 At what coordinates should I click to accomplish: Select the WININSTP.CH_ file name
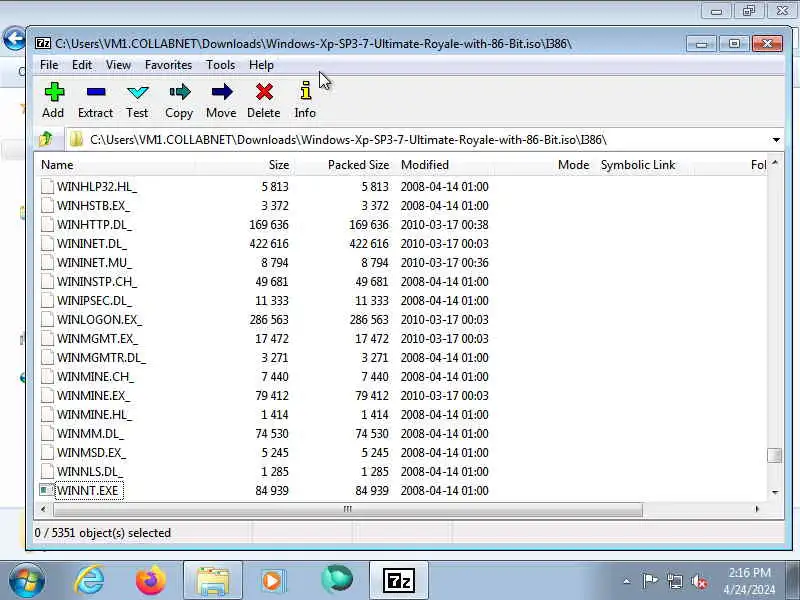pos(97,282)
